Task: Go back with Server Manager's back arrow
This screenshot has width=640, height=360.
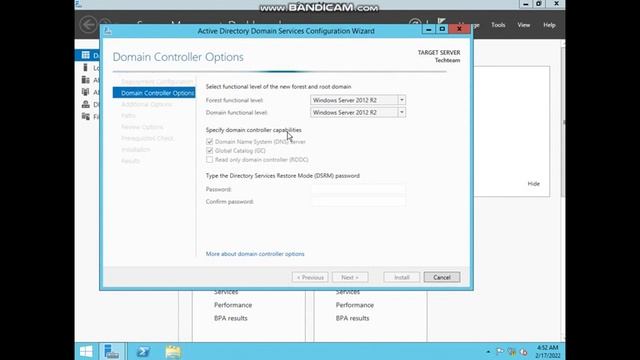Action: [88, 24]
